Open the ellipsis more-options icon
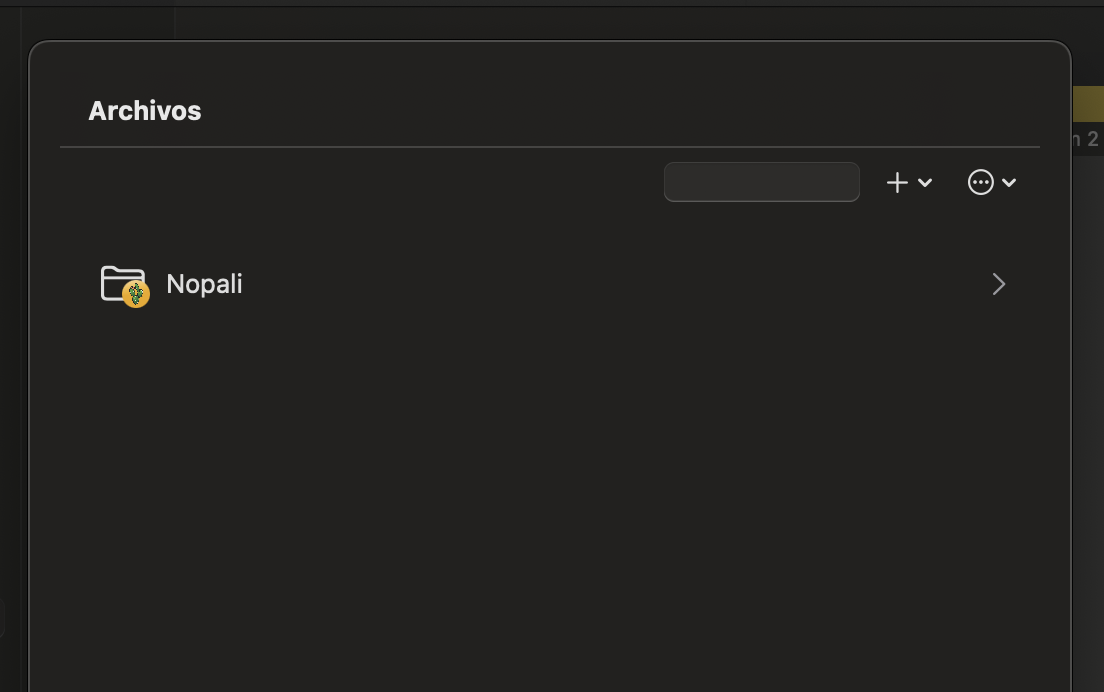 tap(981, 182)
